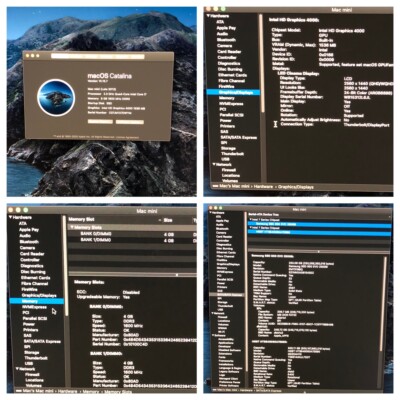Open System Report from About This Mac

click(x=100, y=122)
